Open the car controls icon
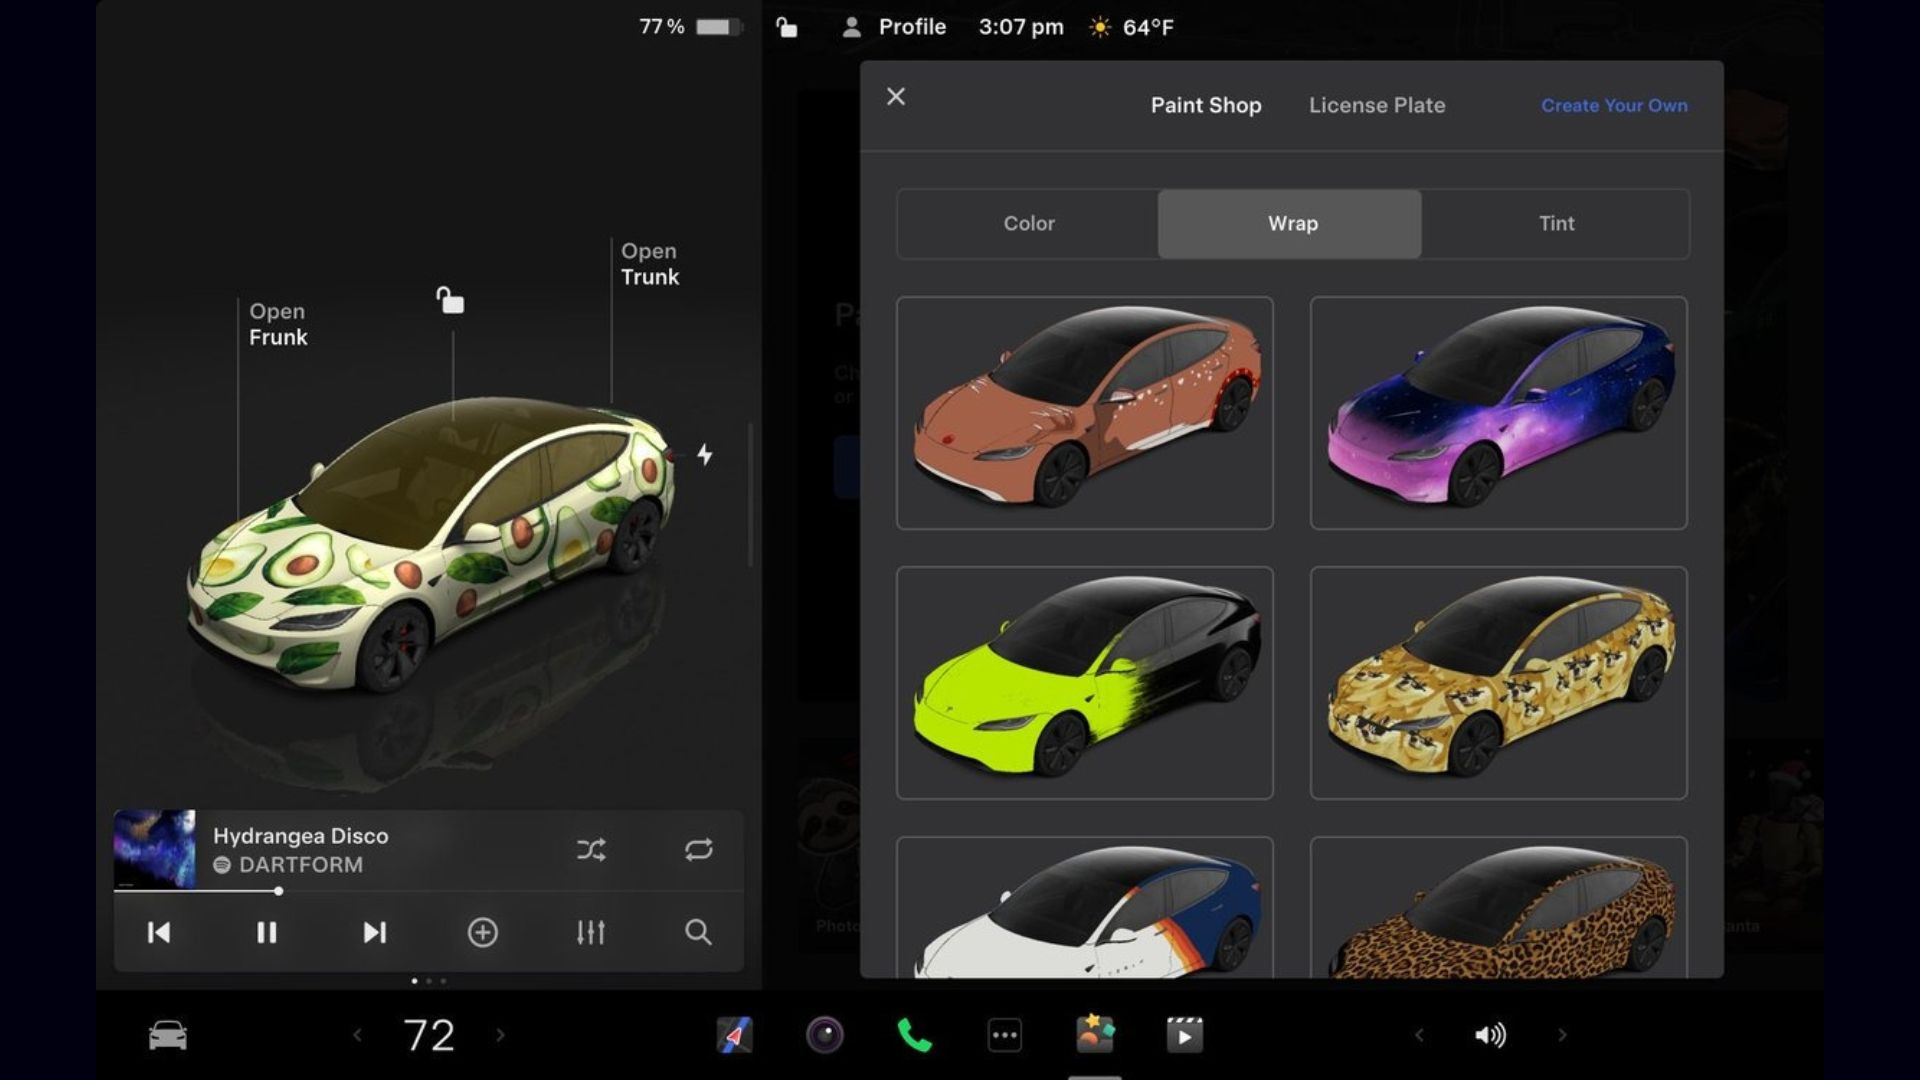 [167, 1035]
